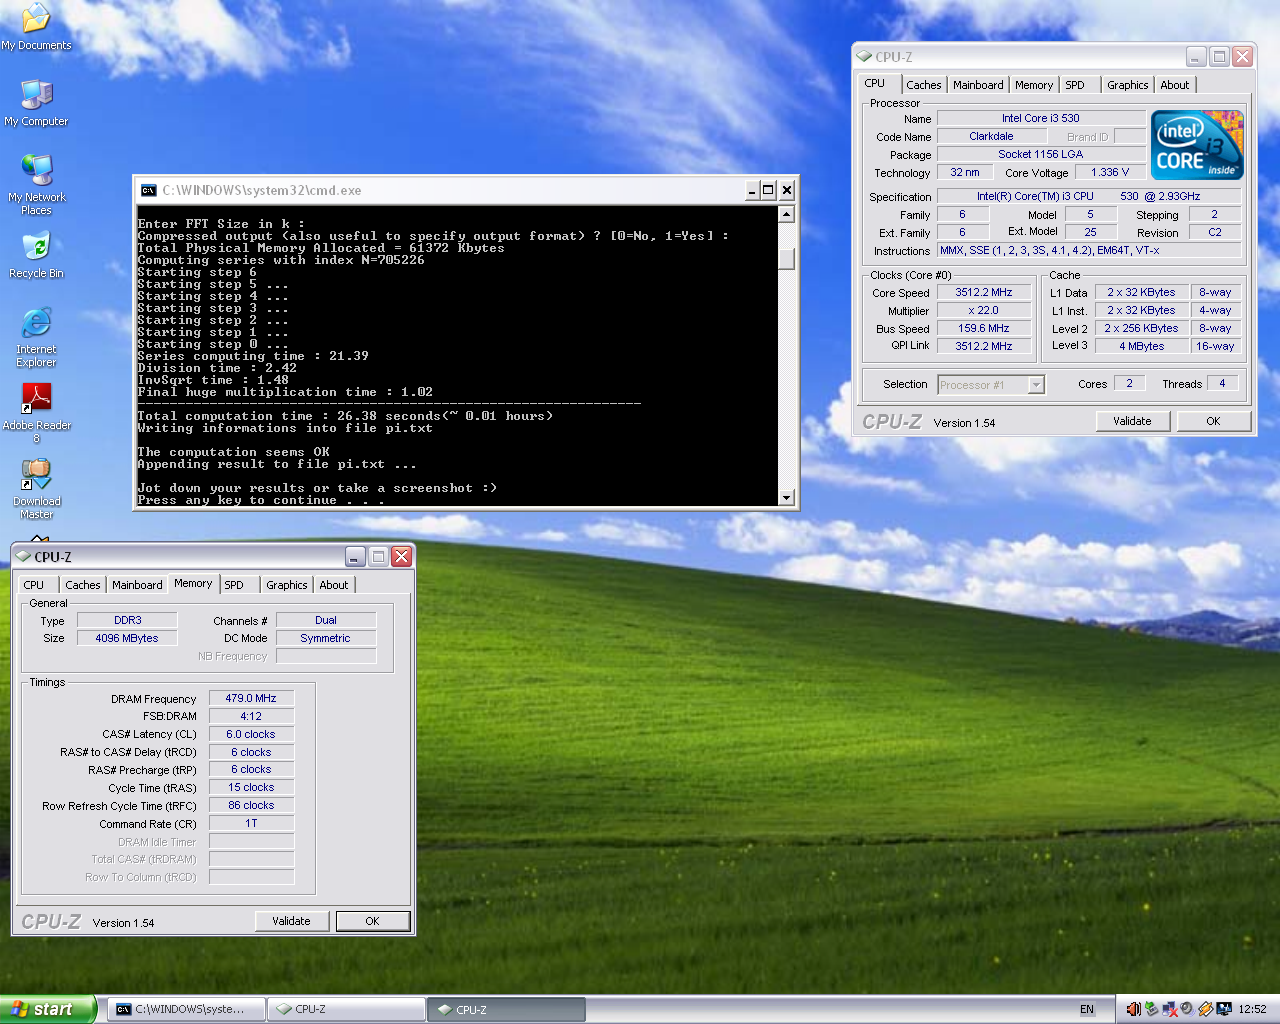Click the cmd.exe window title icon

pyautogui.click(x=148, y=190)
